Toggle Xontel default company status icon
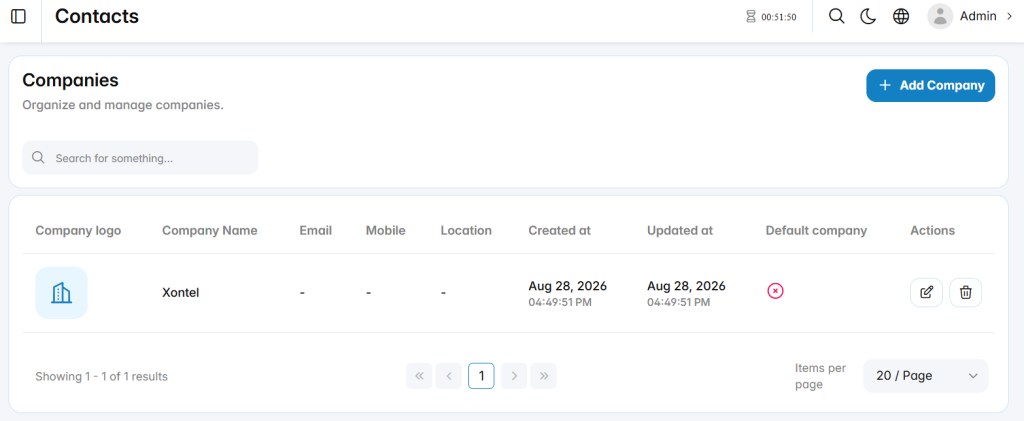Screen dimensions: 1024x421 [x=775, y=291]
